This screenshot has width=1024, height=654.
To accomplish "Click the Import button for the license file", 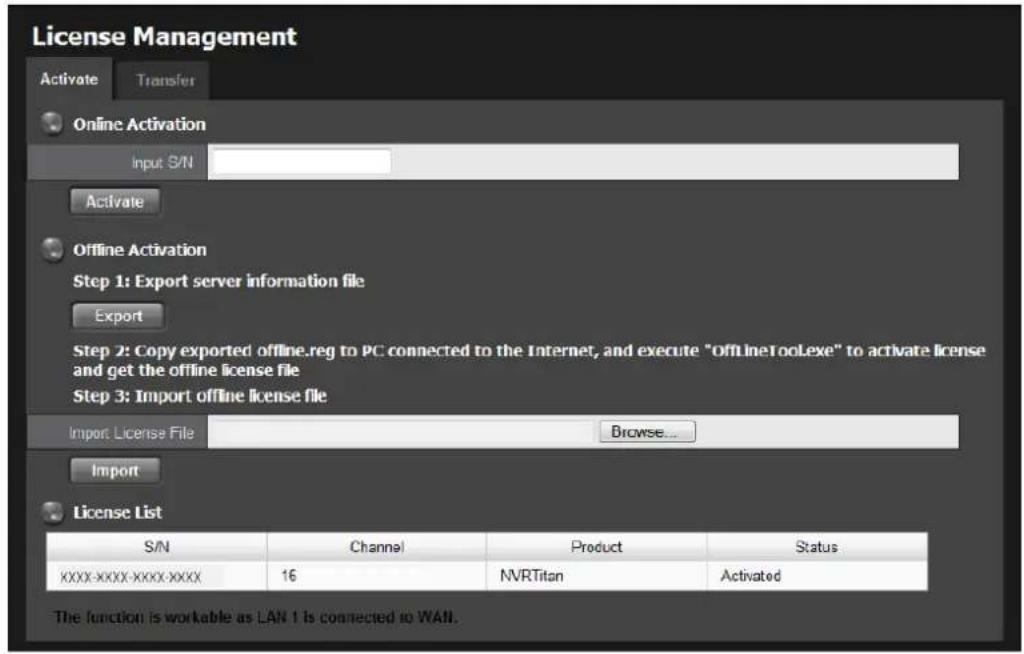I will coord(115,470).
